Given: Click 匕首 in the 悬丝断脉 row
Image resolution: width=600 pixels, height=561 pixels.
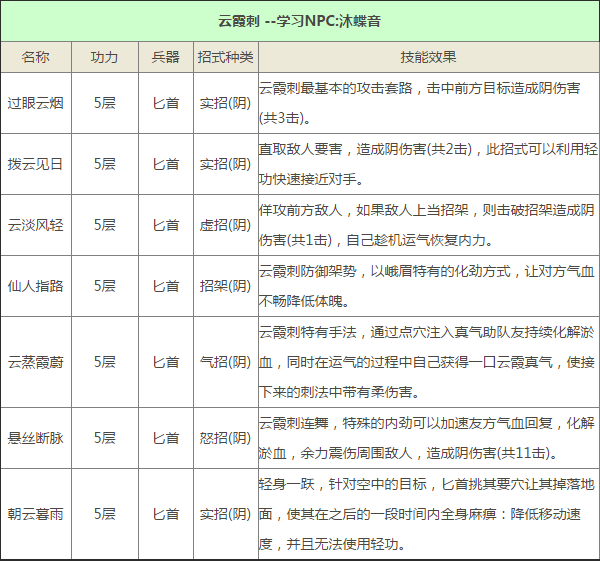Looking at the screenshot, I should pos(166,438).
